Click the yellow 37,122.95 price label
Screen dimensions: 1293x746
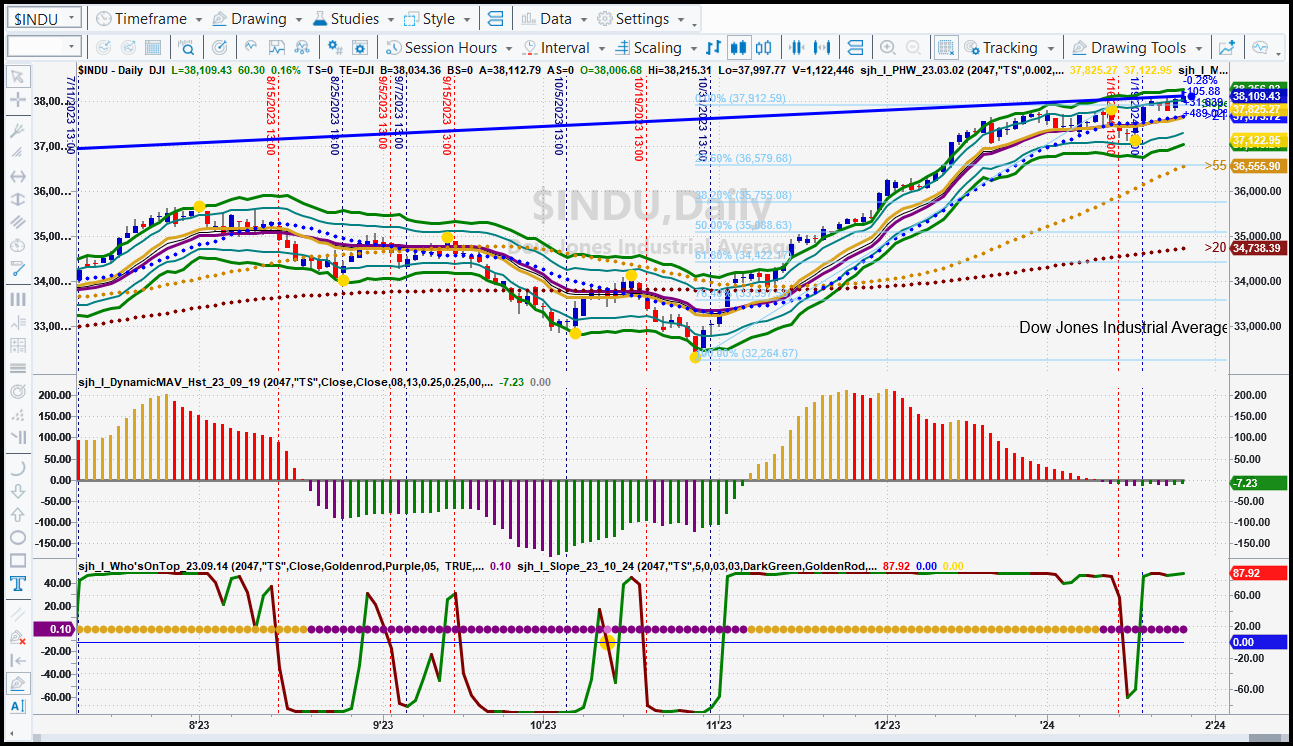pos(1256,140)
